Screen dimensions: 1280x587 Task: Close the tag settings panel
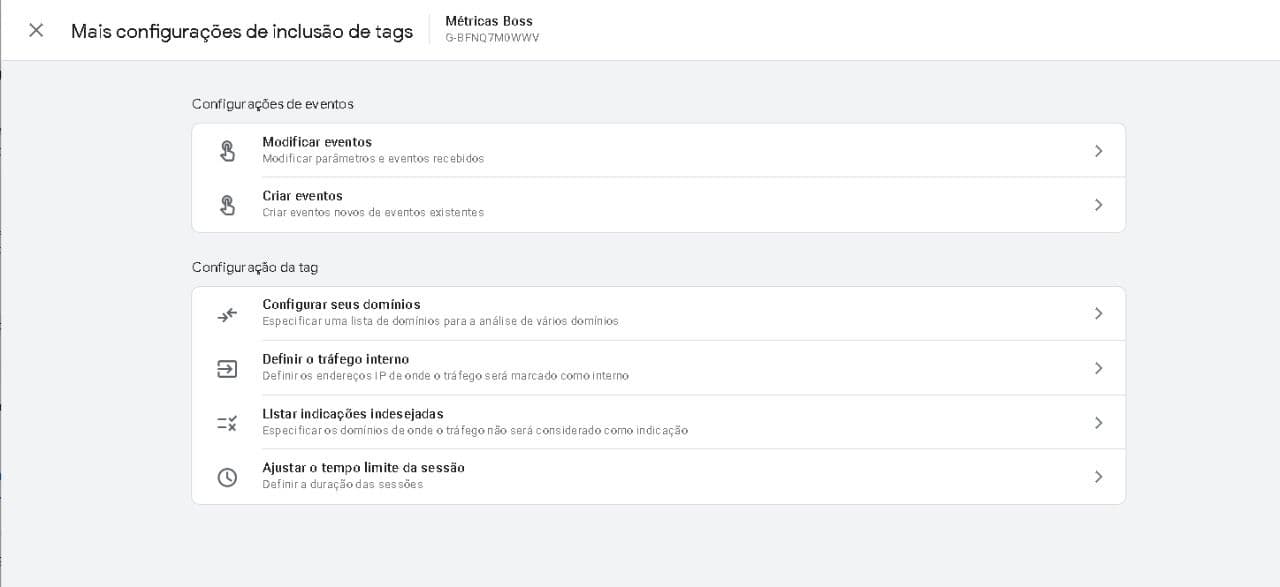pyautogui.click(x=36, y=30)
